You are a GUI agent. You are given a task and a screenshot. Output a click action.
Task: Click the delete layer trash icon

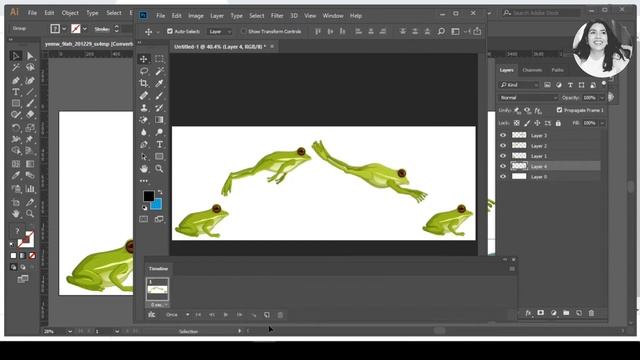591,313
